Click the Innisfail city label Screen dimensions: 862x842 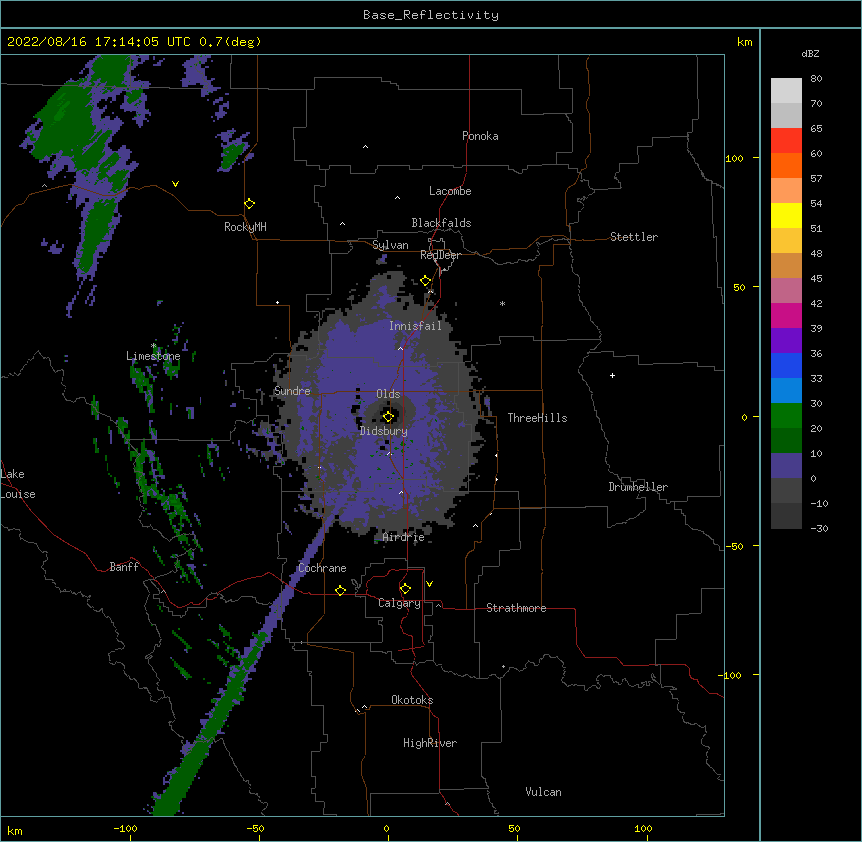pyautogui.click(x=415, y=326)
